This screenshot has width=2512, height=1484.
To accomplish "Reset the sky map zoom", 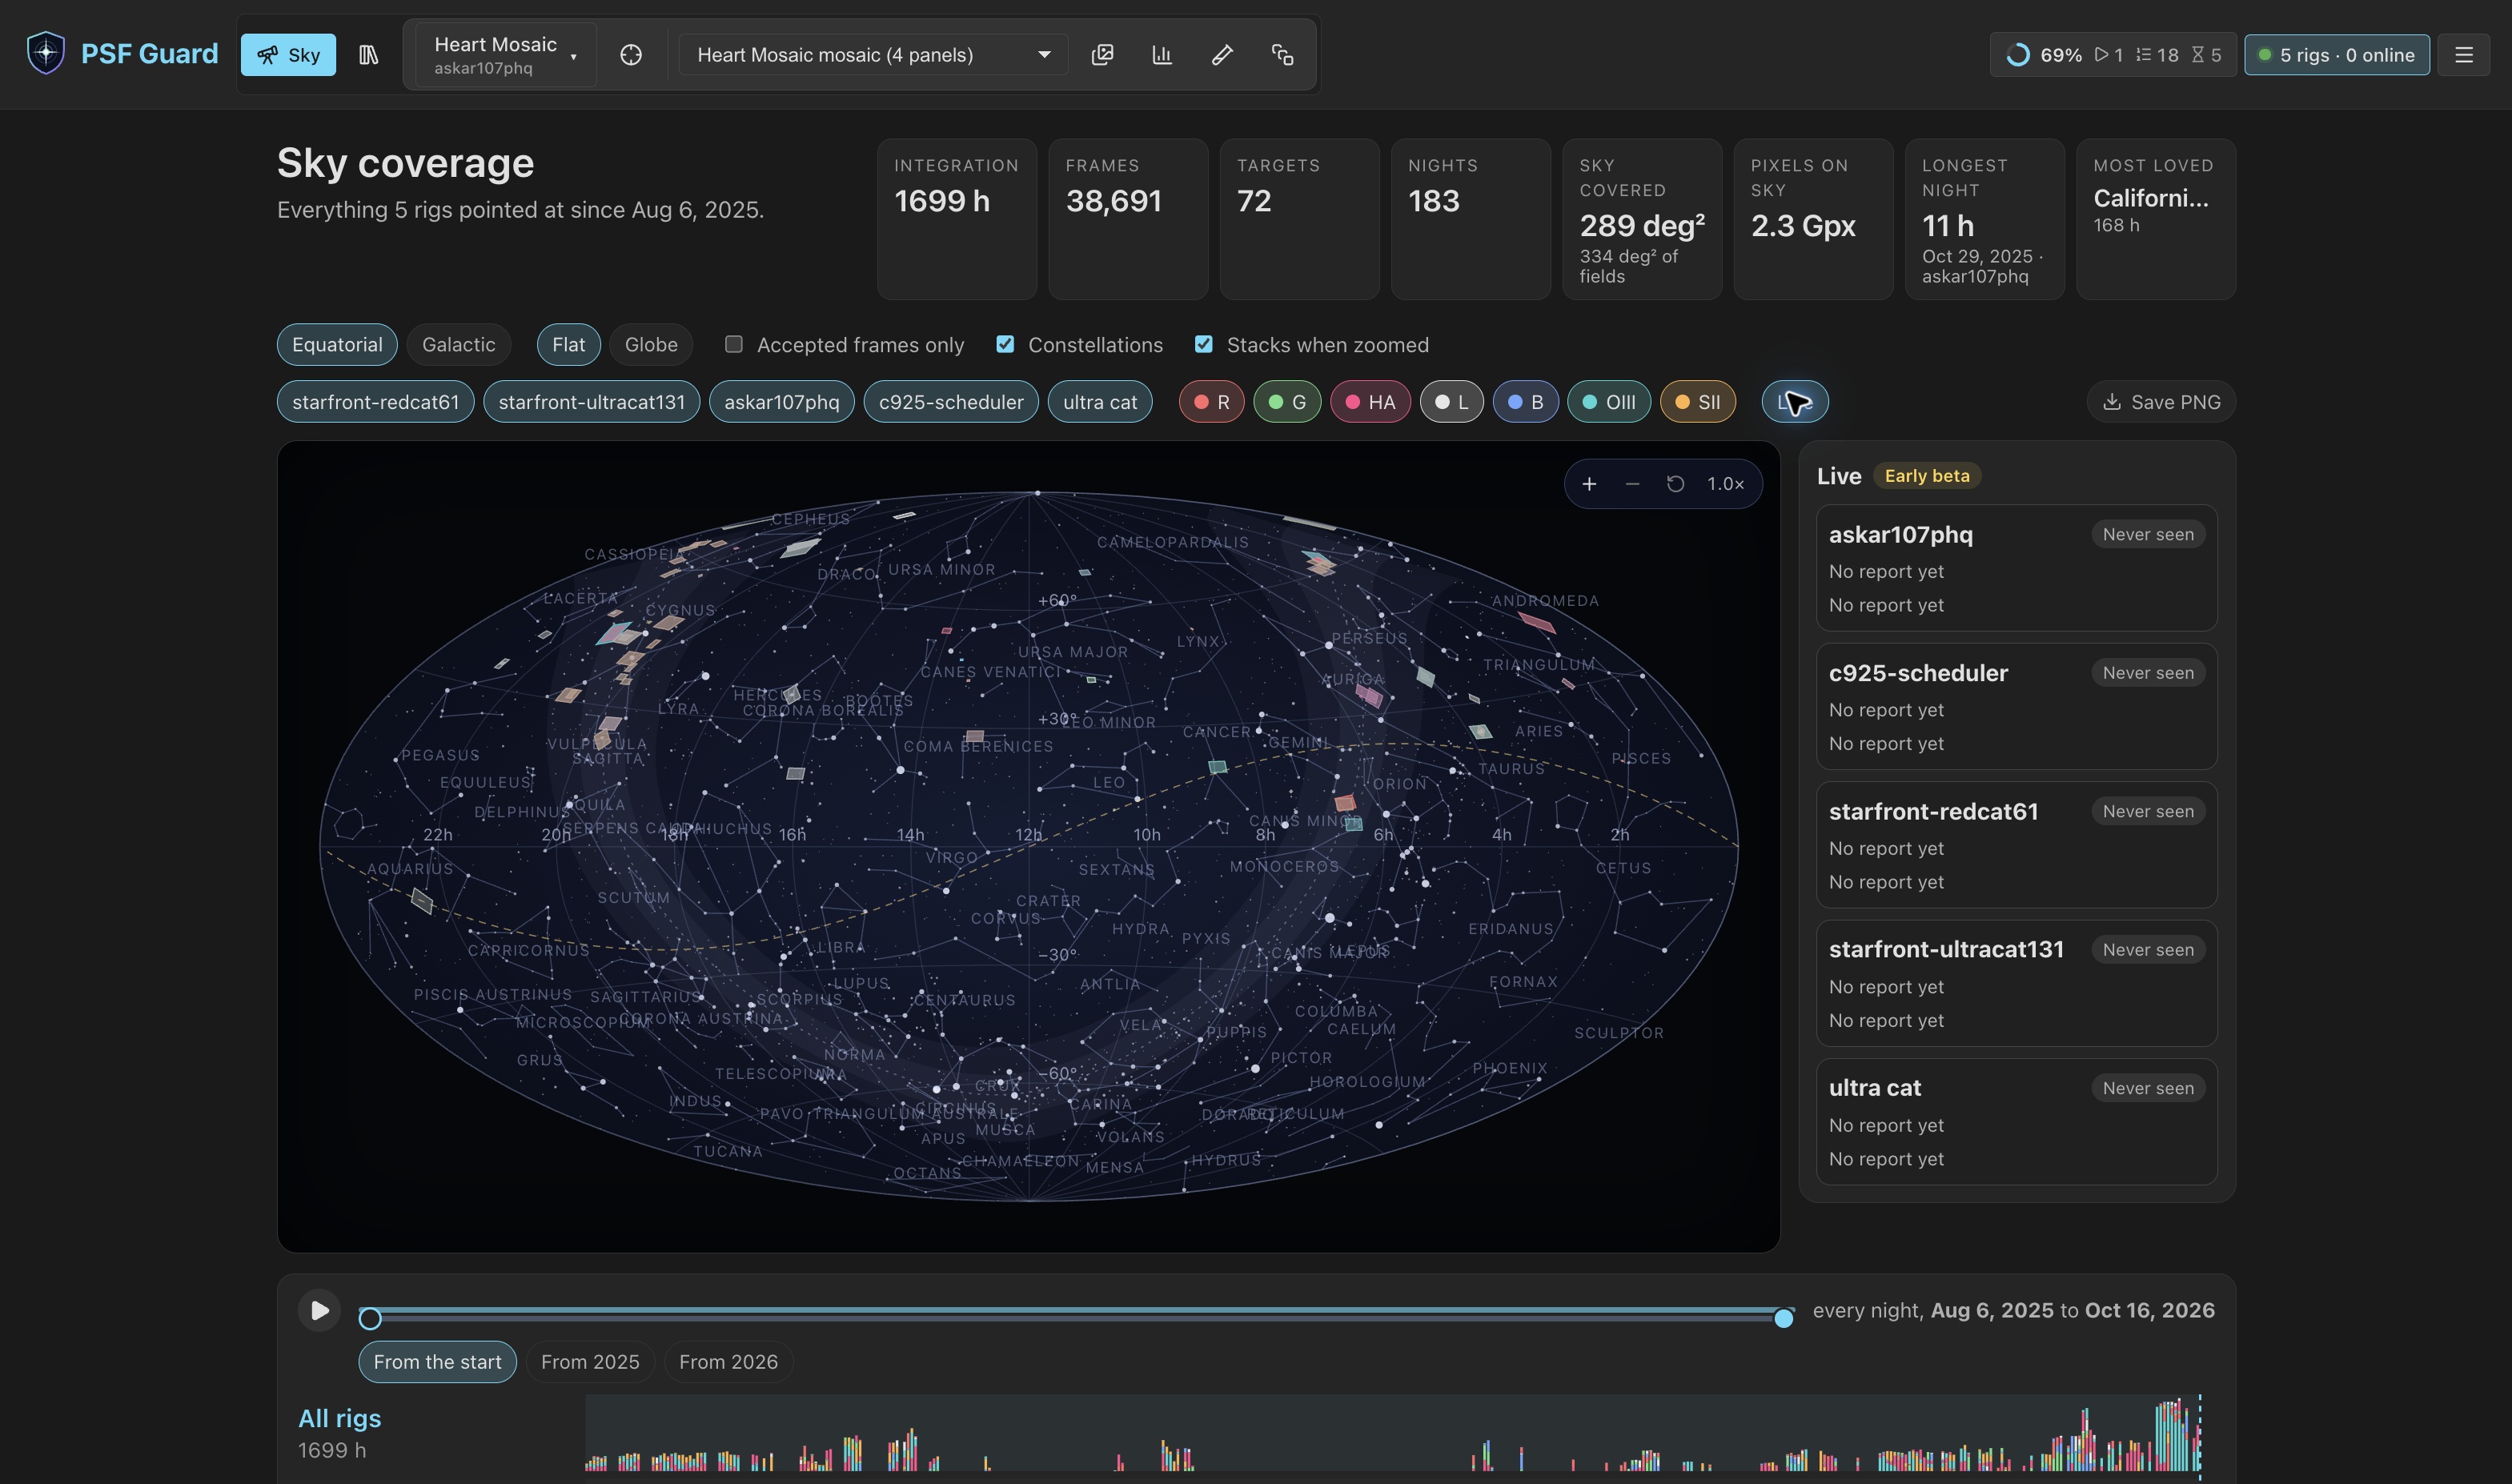I will tap(1676, 484).
